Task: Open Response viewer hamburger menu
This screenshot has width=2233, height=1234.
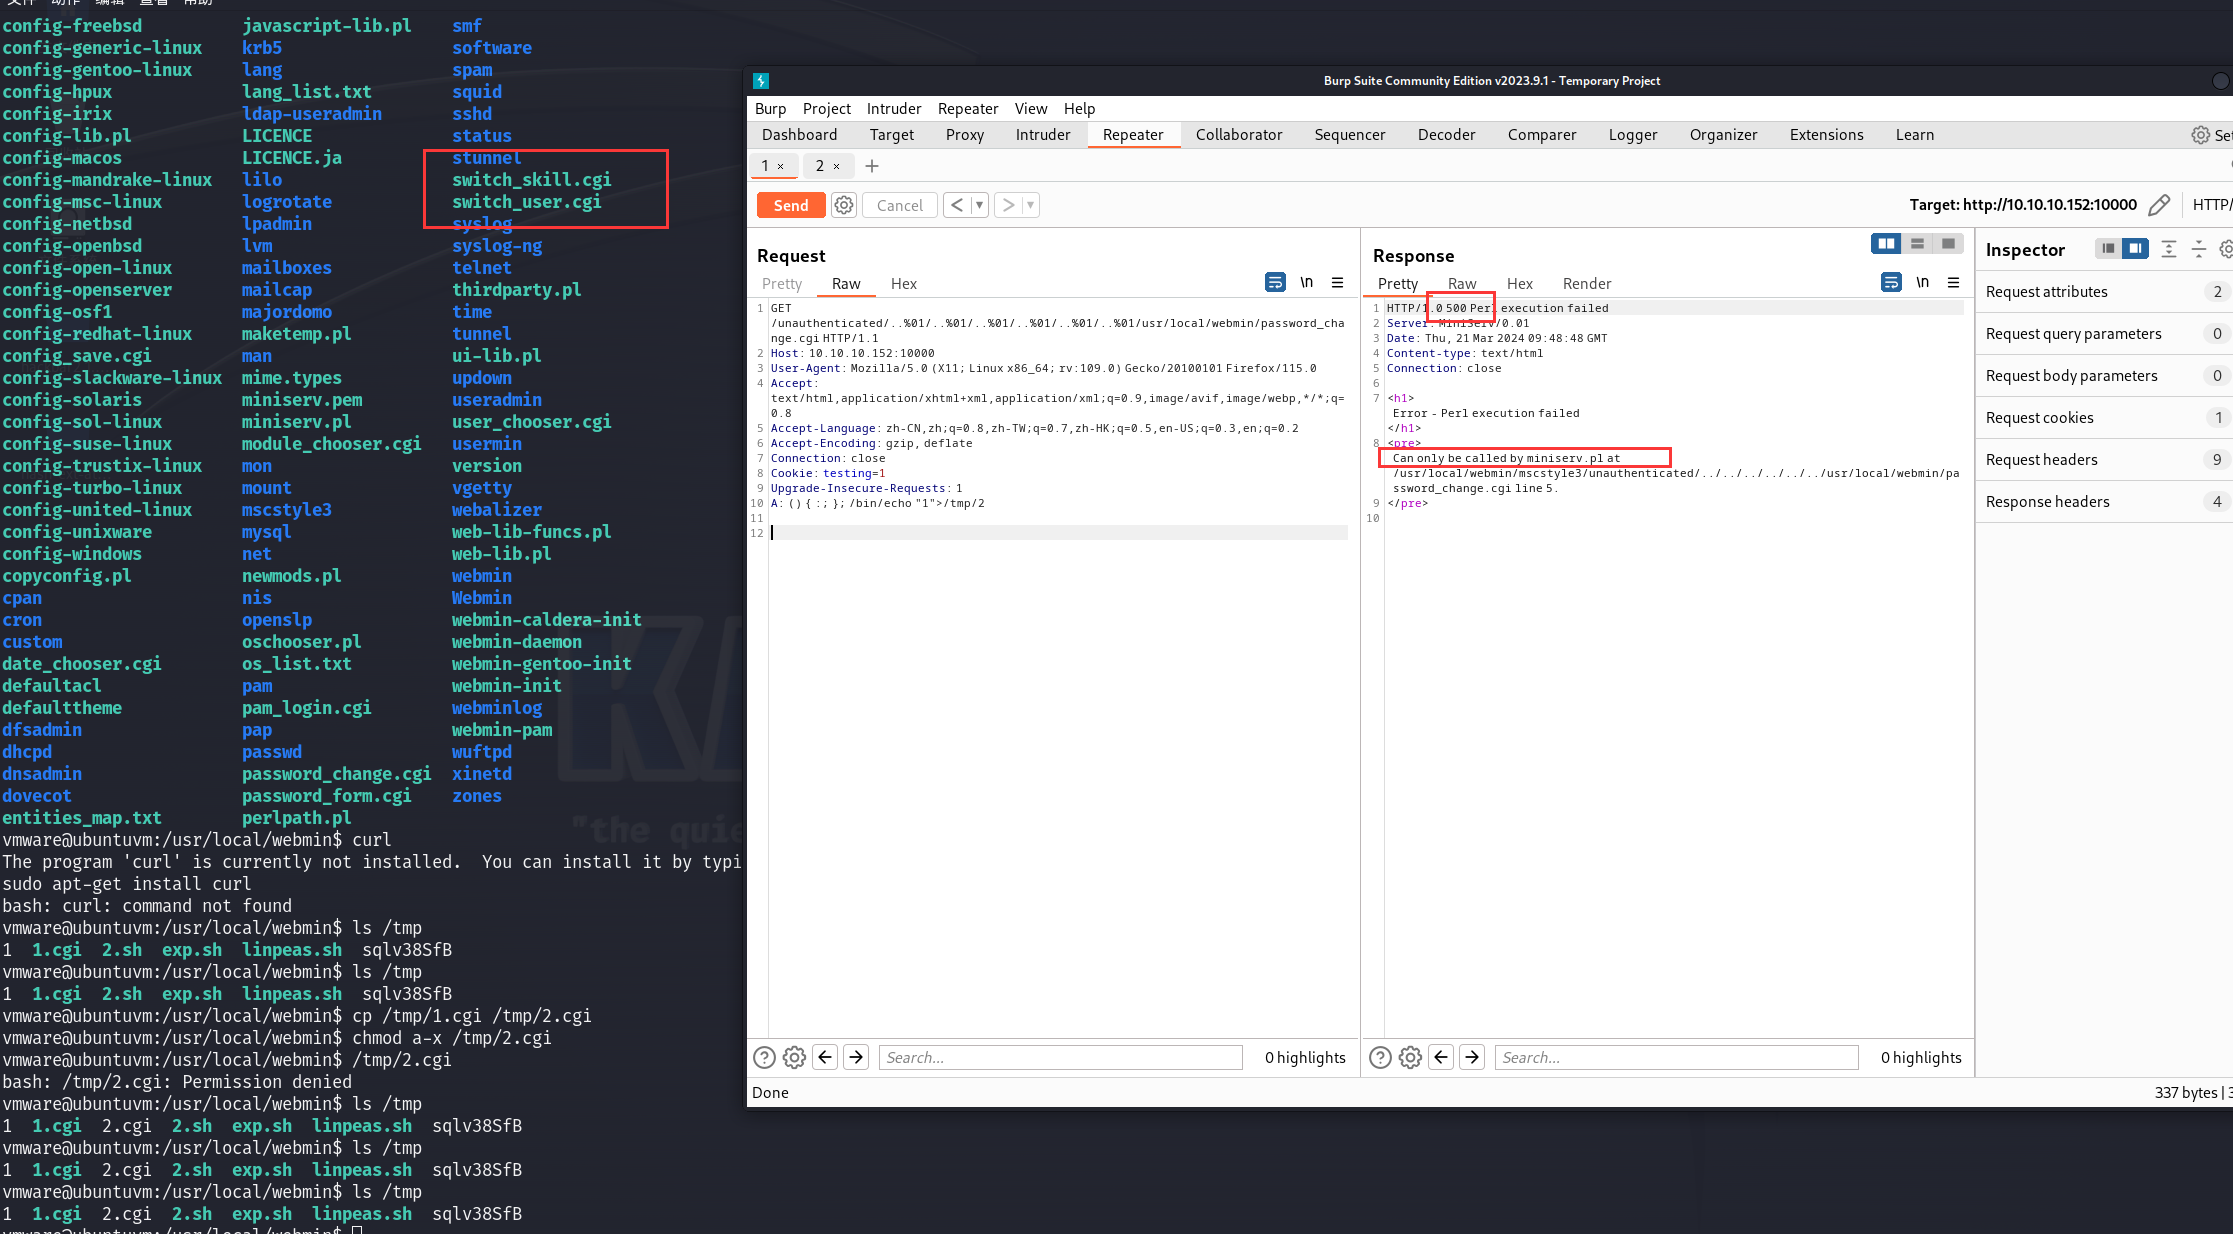Action: (1953, 283)
